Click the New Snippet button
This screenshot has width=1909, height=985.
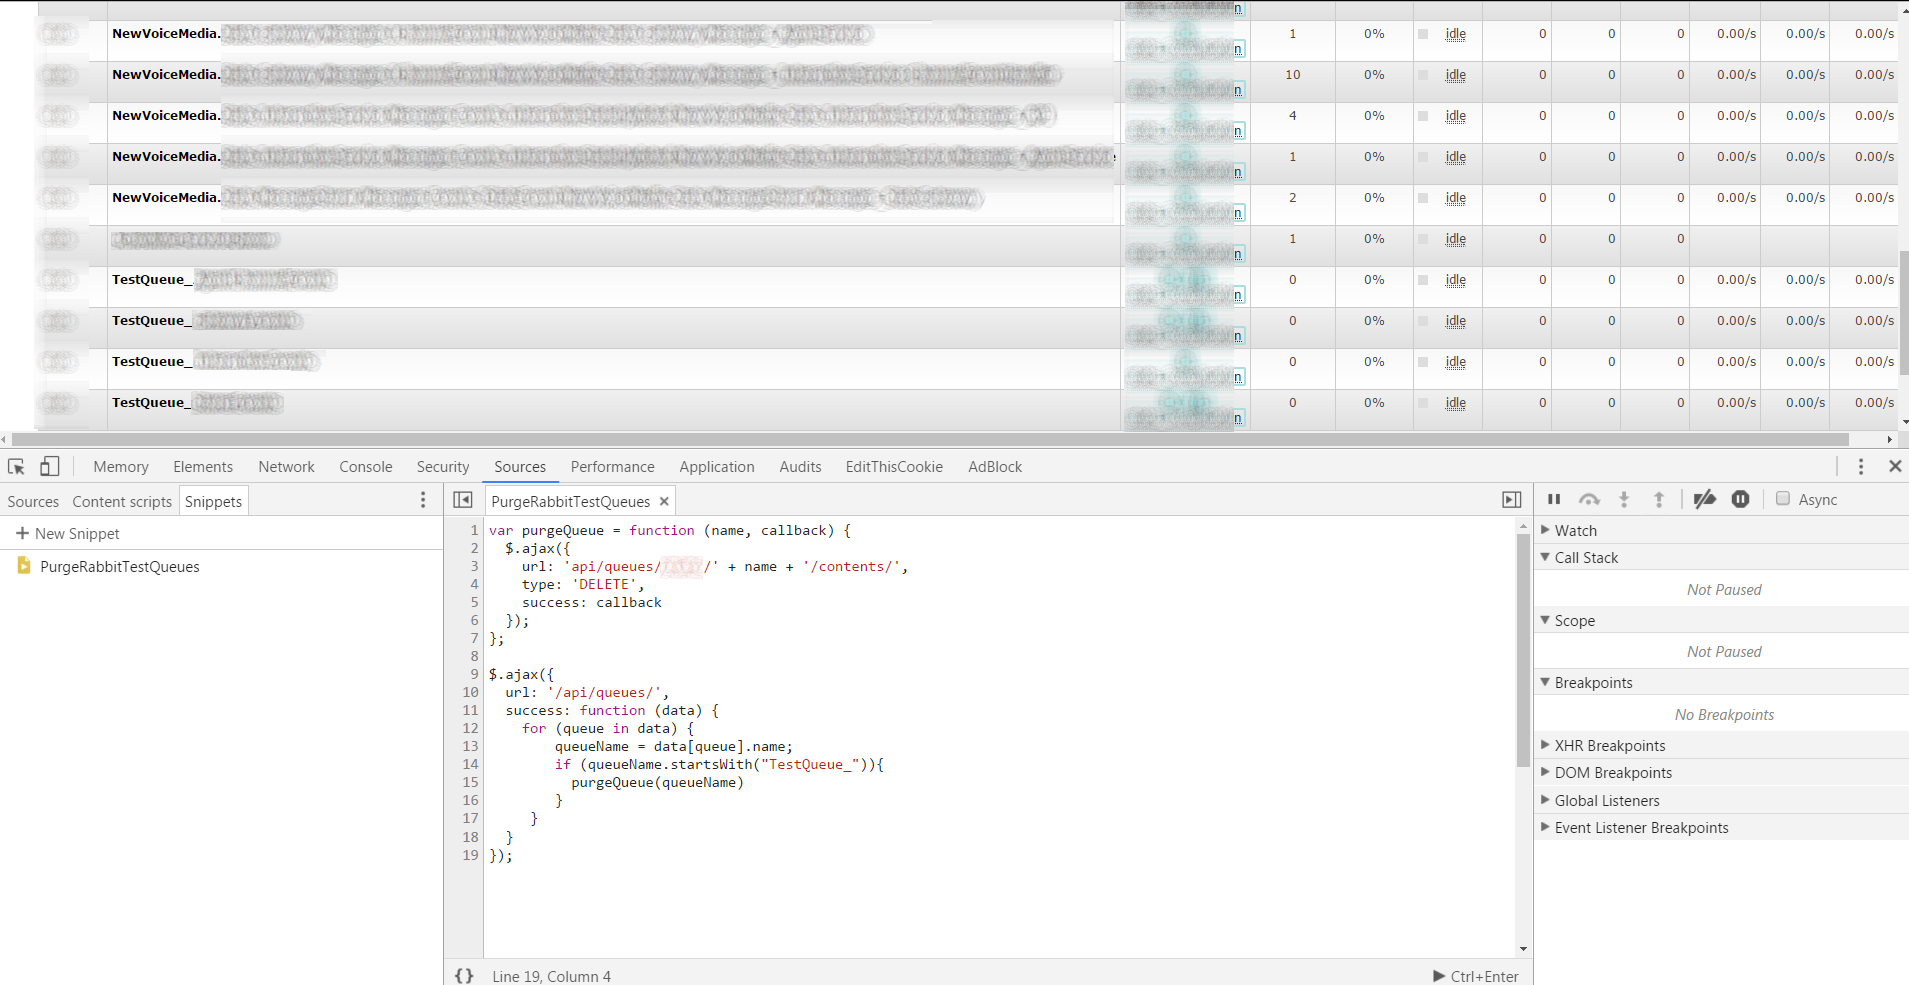point(68,534)
